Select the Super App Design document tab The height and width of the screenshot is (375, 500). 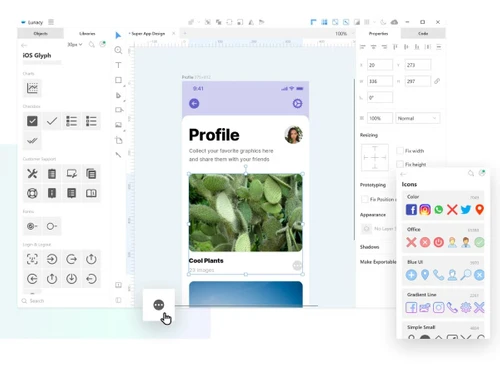click(x=149, y=34)
